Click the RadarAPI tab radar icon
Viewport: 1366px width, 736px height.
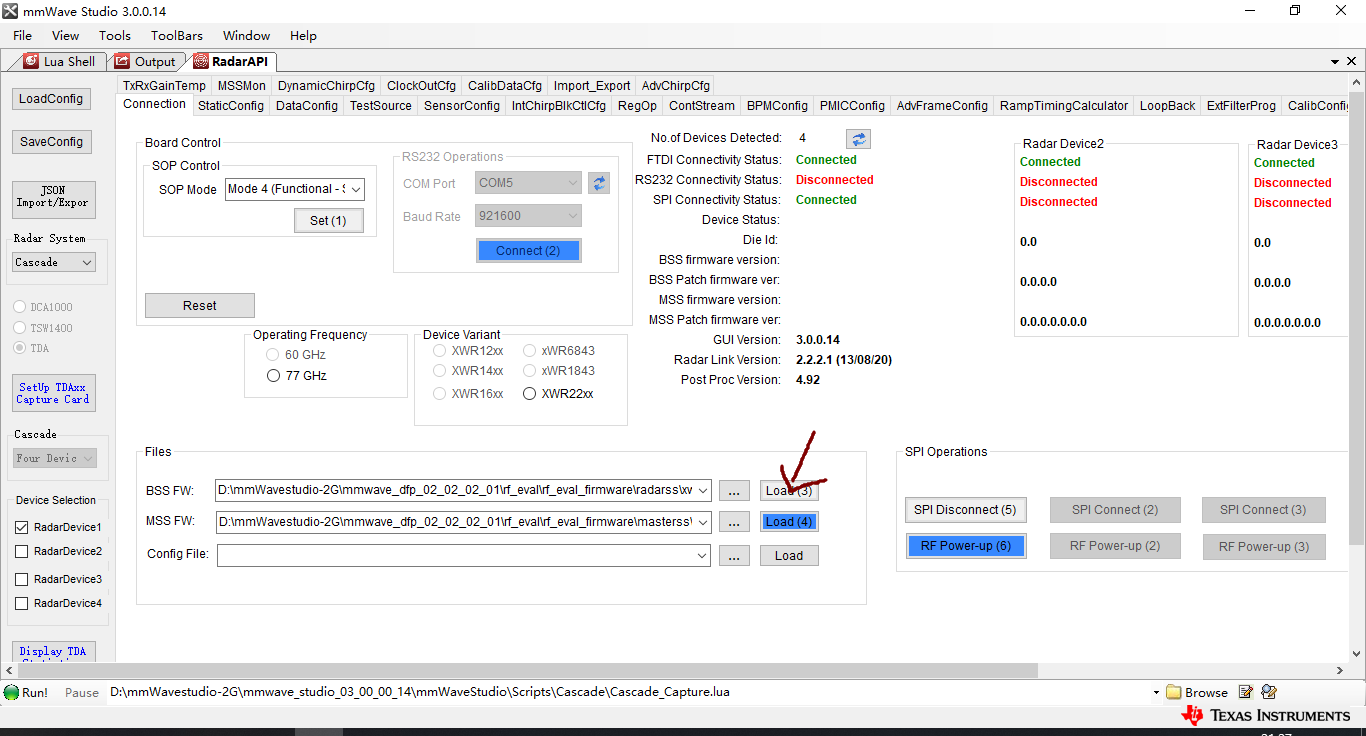tap(201, 62)
